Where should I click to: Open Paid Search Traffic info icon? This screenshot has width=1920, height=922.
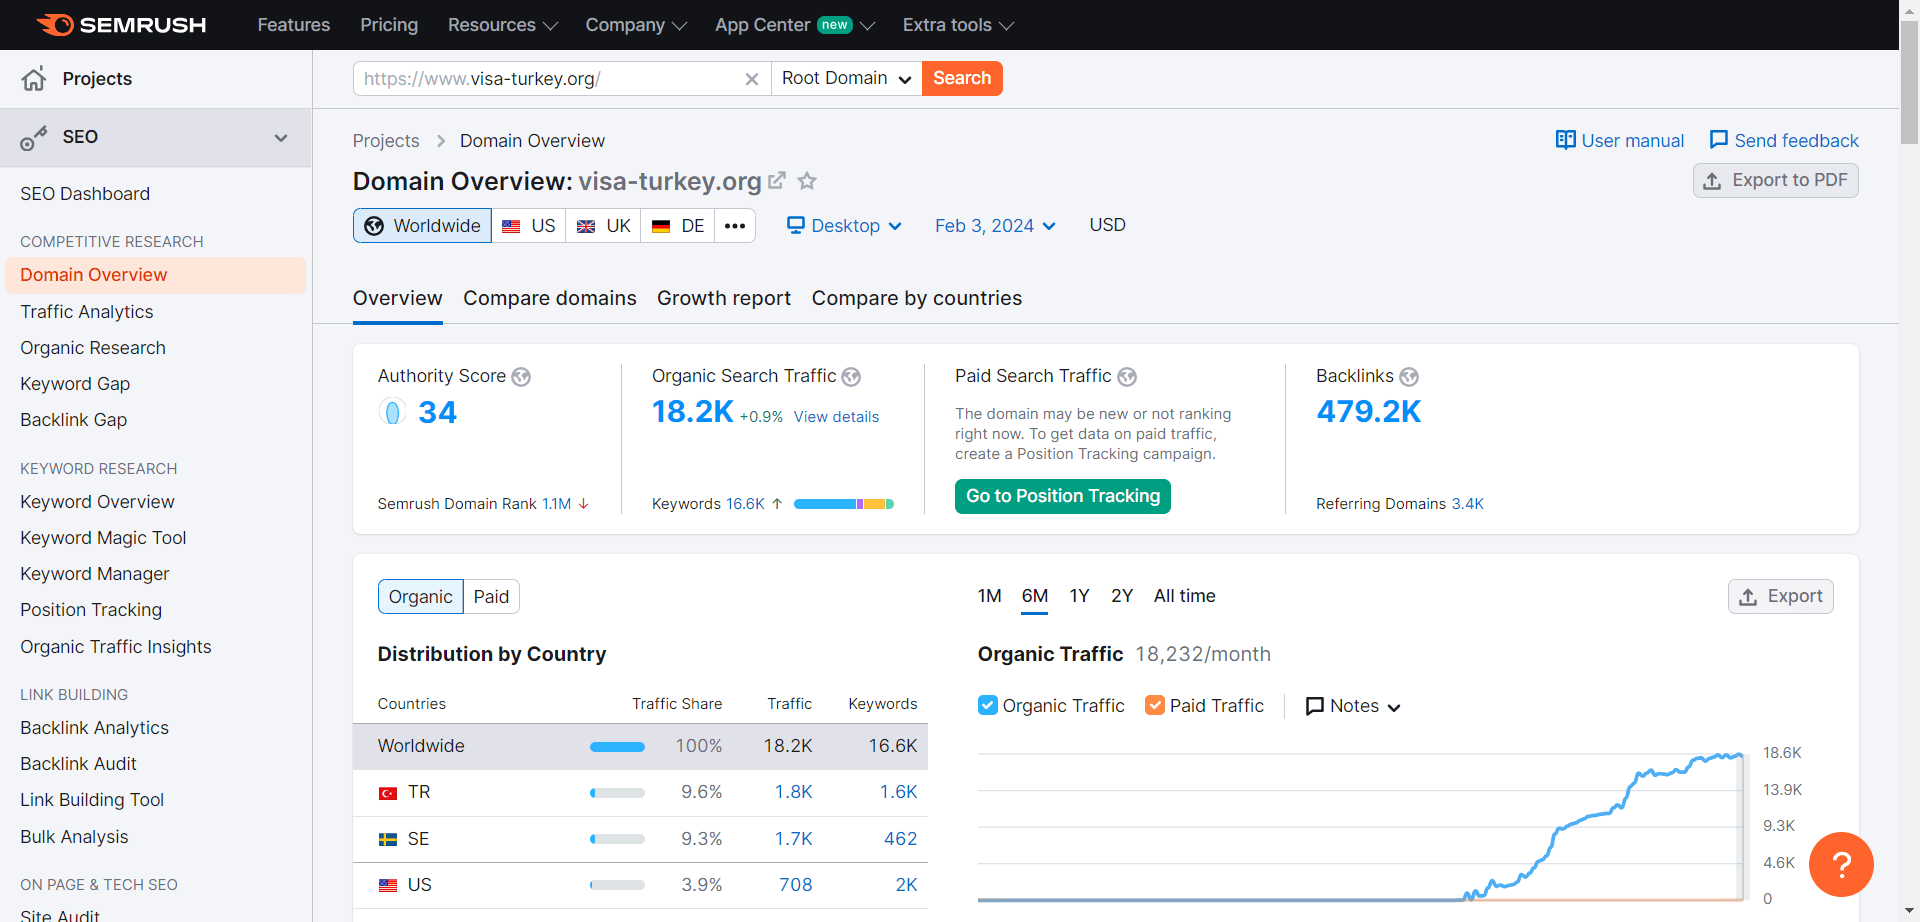1127,377
